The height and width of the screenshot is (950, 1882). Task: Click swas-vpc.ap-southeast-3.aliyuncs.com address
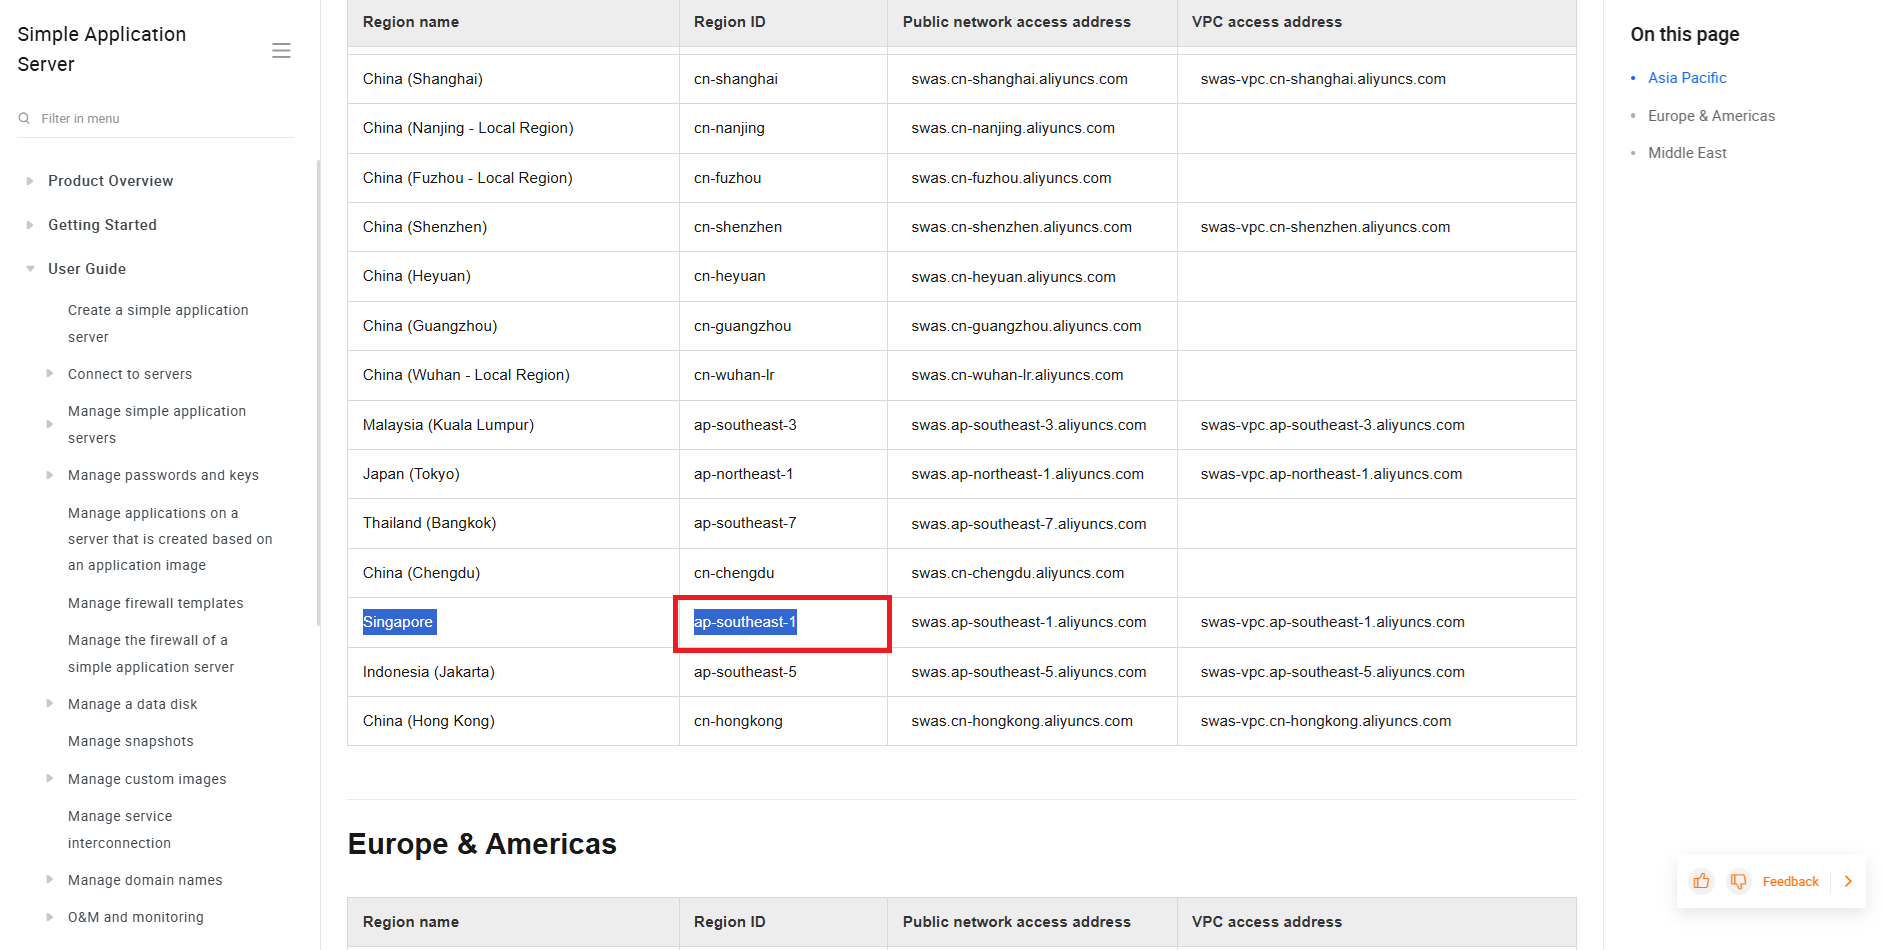1332,425
